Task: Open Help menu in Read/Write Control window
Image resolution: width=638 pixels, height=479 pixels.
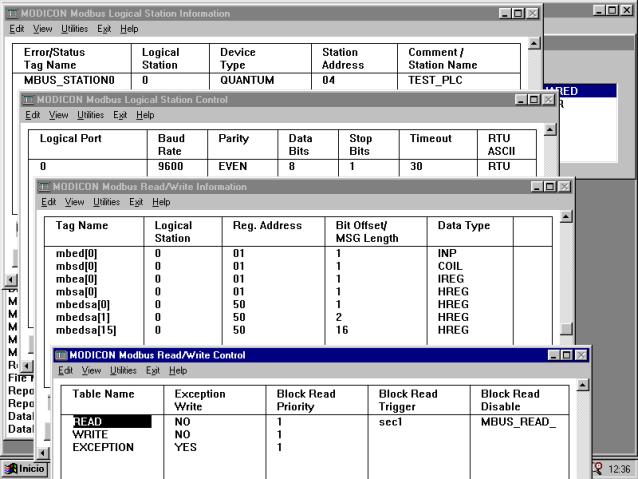Action: click(178, 370)
